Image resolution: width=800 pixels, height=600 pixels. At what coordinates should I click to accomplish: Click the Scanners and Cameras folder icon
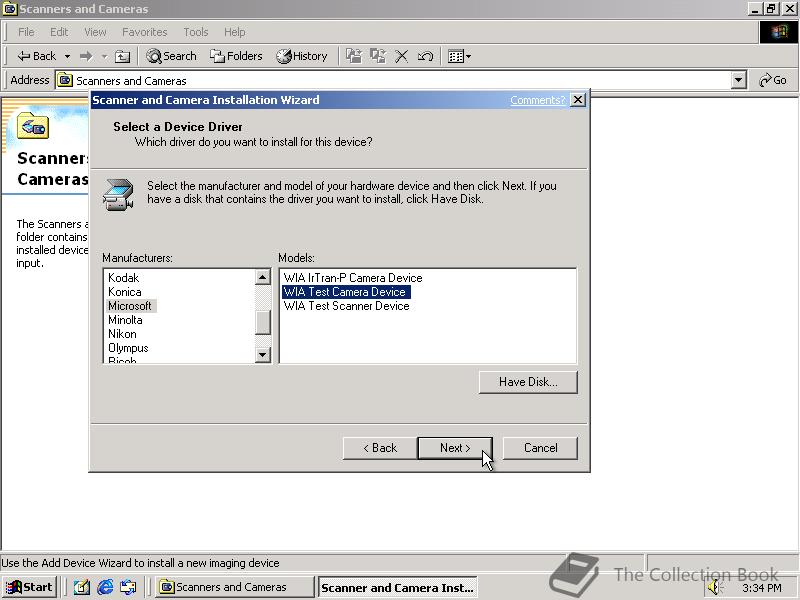[x=33, y=126]
